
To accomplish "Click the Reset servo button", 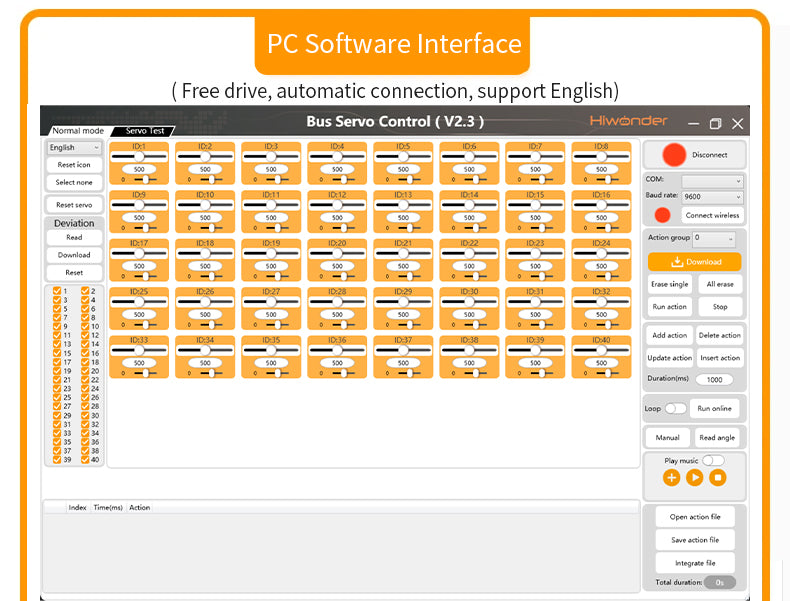I will click(74, 205).
